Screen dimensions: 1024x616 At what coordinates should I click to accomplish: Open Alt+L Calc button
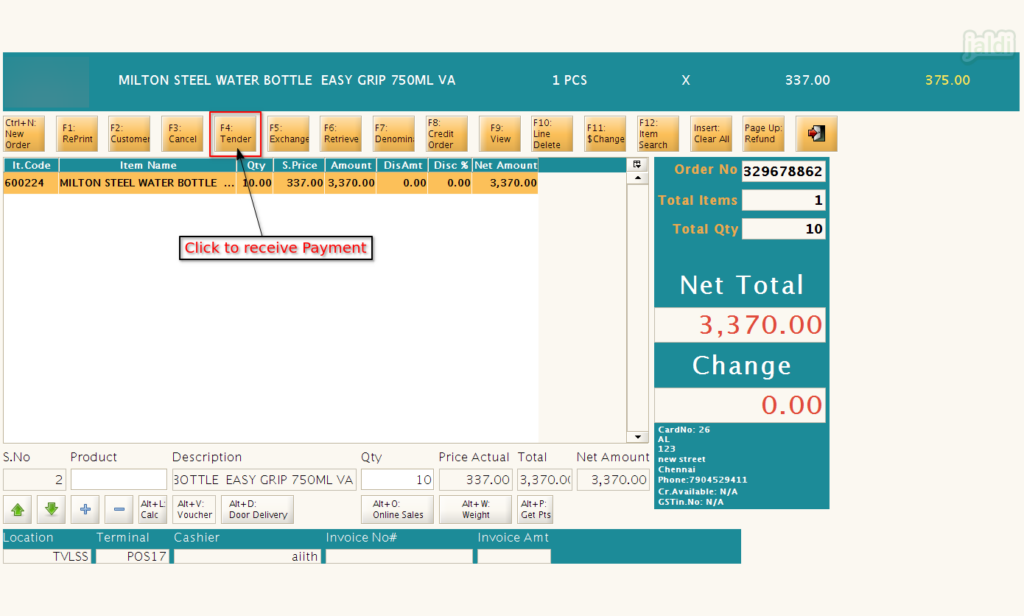[x=152, y=510]
